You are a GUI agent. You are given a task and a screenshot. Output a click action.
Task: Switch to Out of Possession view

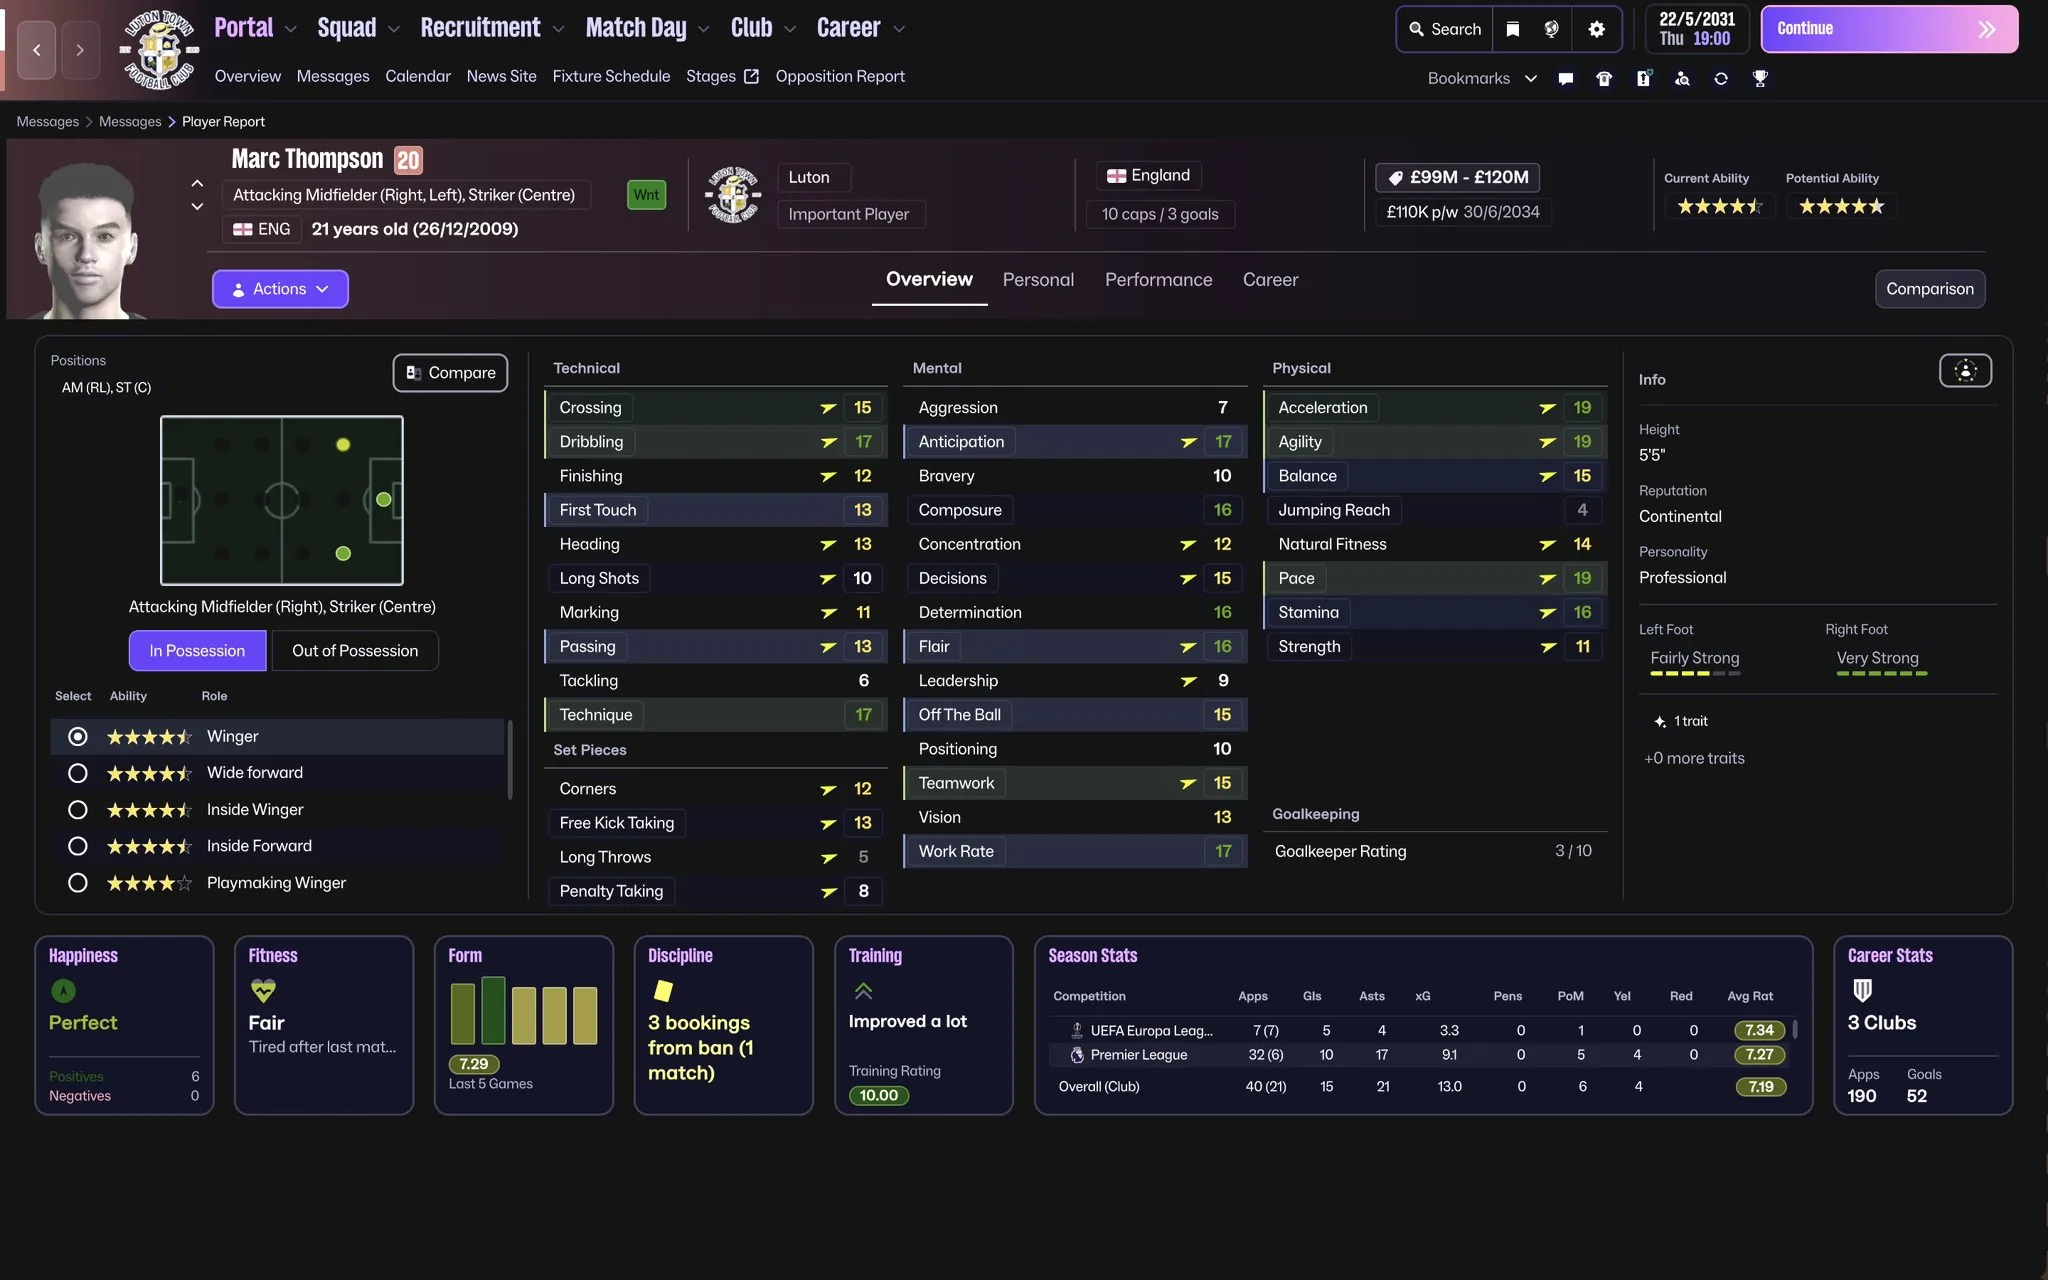pos(355,651)
